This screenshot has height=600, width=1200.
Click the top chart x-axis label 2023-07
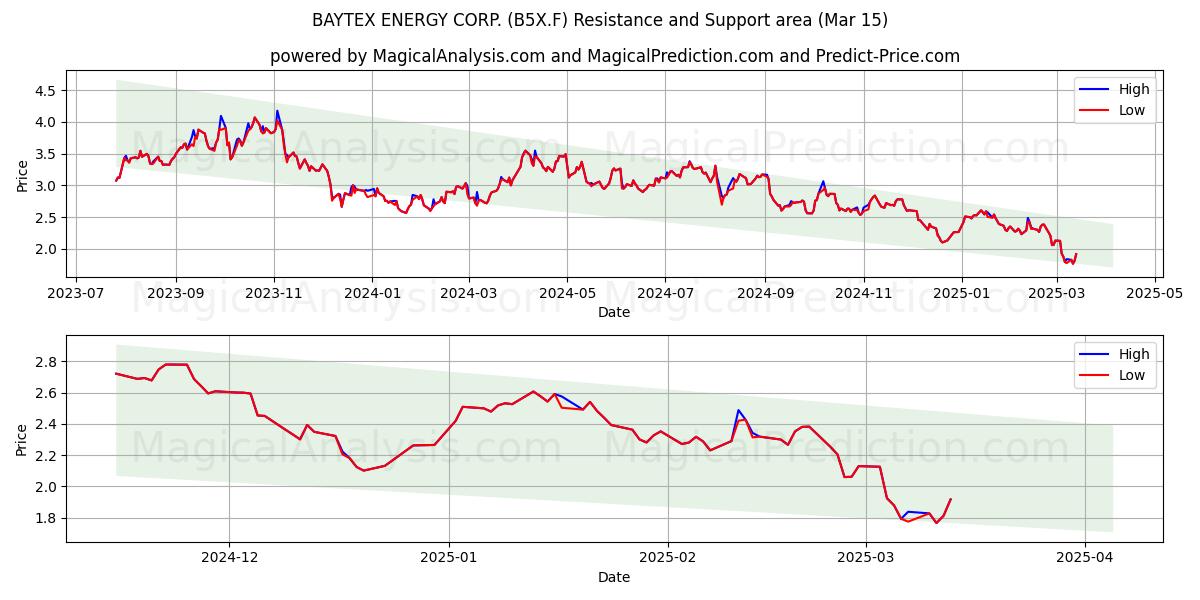tap(78, 294)
